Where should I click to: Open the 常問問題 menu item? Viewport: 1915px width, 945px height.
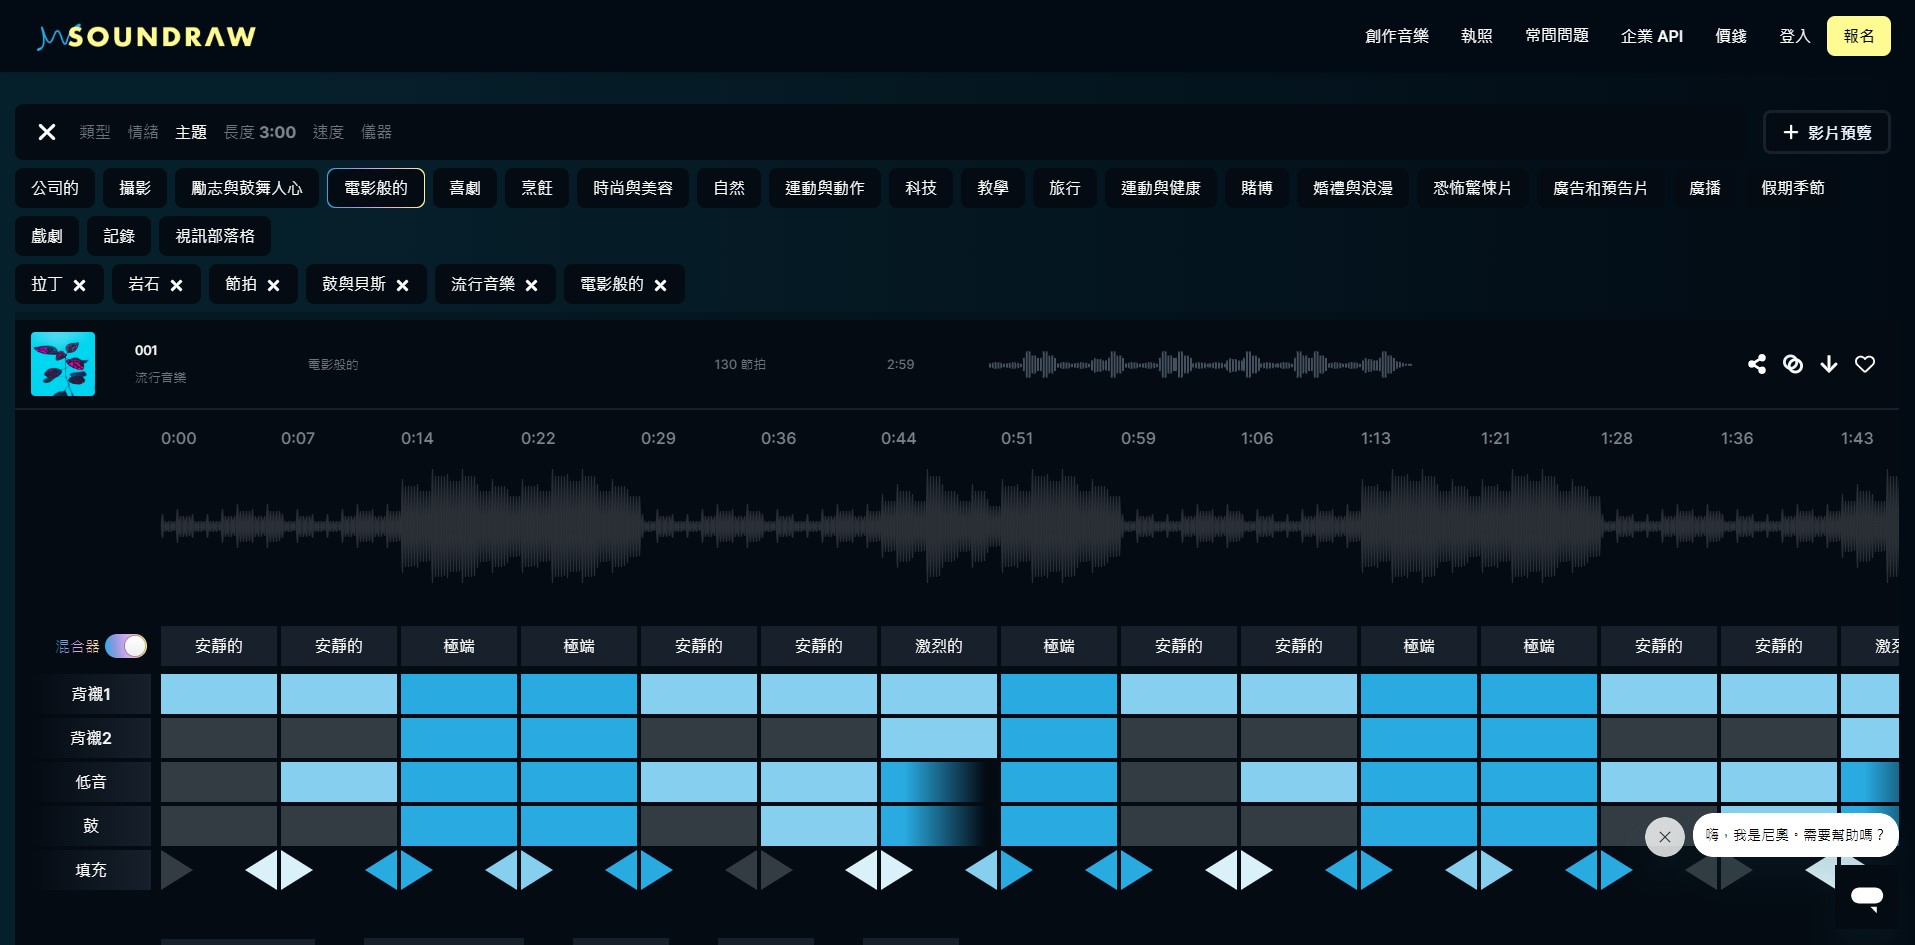pyautogui.click(x=1556, y=35)
